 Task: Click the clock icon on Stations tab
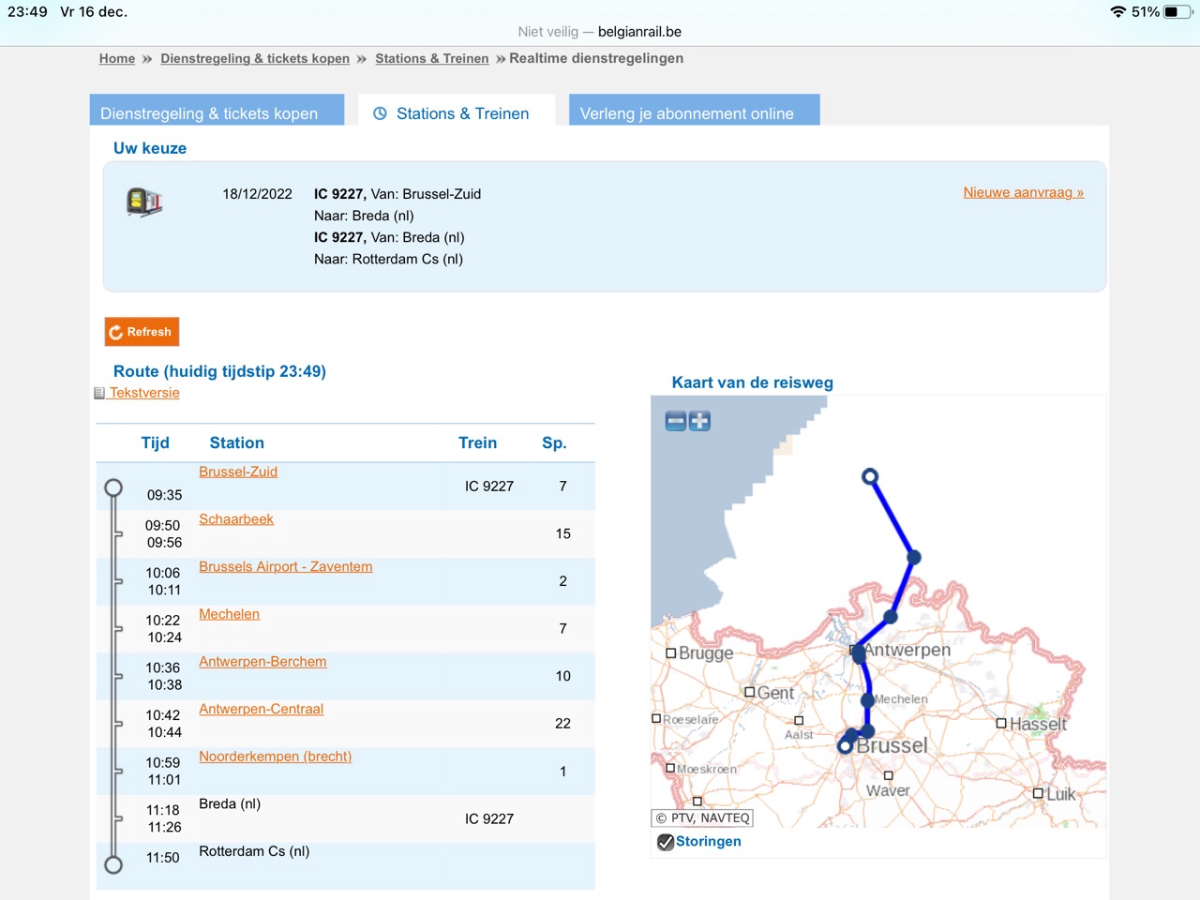[x=380, y=114]
